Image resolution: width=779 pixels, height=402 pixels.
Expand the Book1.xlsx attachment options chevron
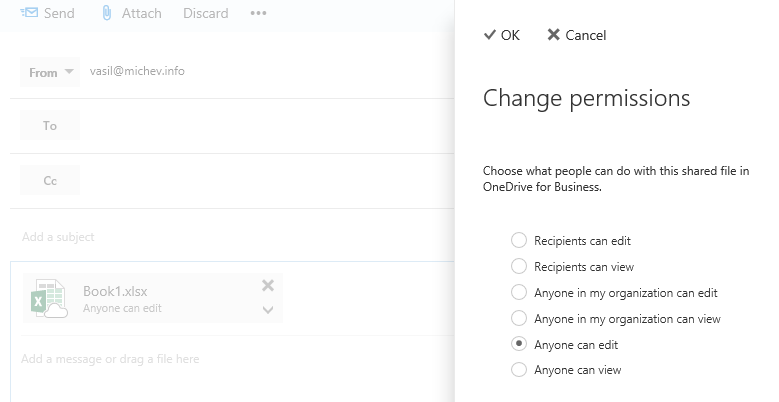coord(268,310)
